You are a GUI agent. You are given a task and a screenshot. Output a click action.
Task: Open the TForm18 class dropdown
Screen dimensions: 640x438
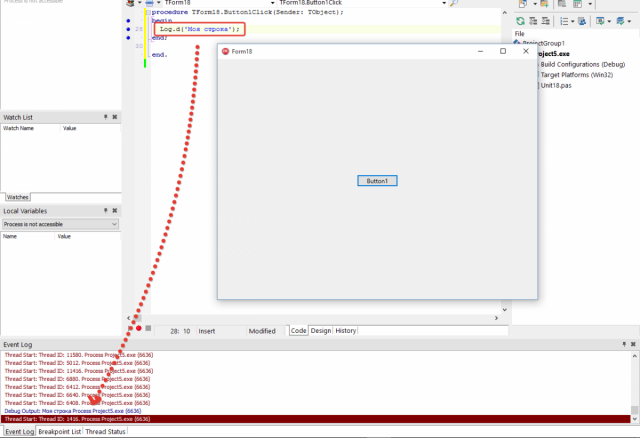pyautogui.click(x=273, y=3)
